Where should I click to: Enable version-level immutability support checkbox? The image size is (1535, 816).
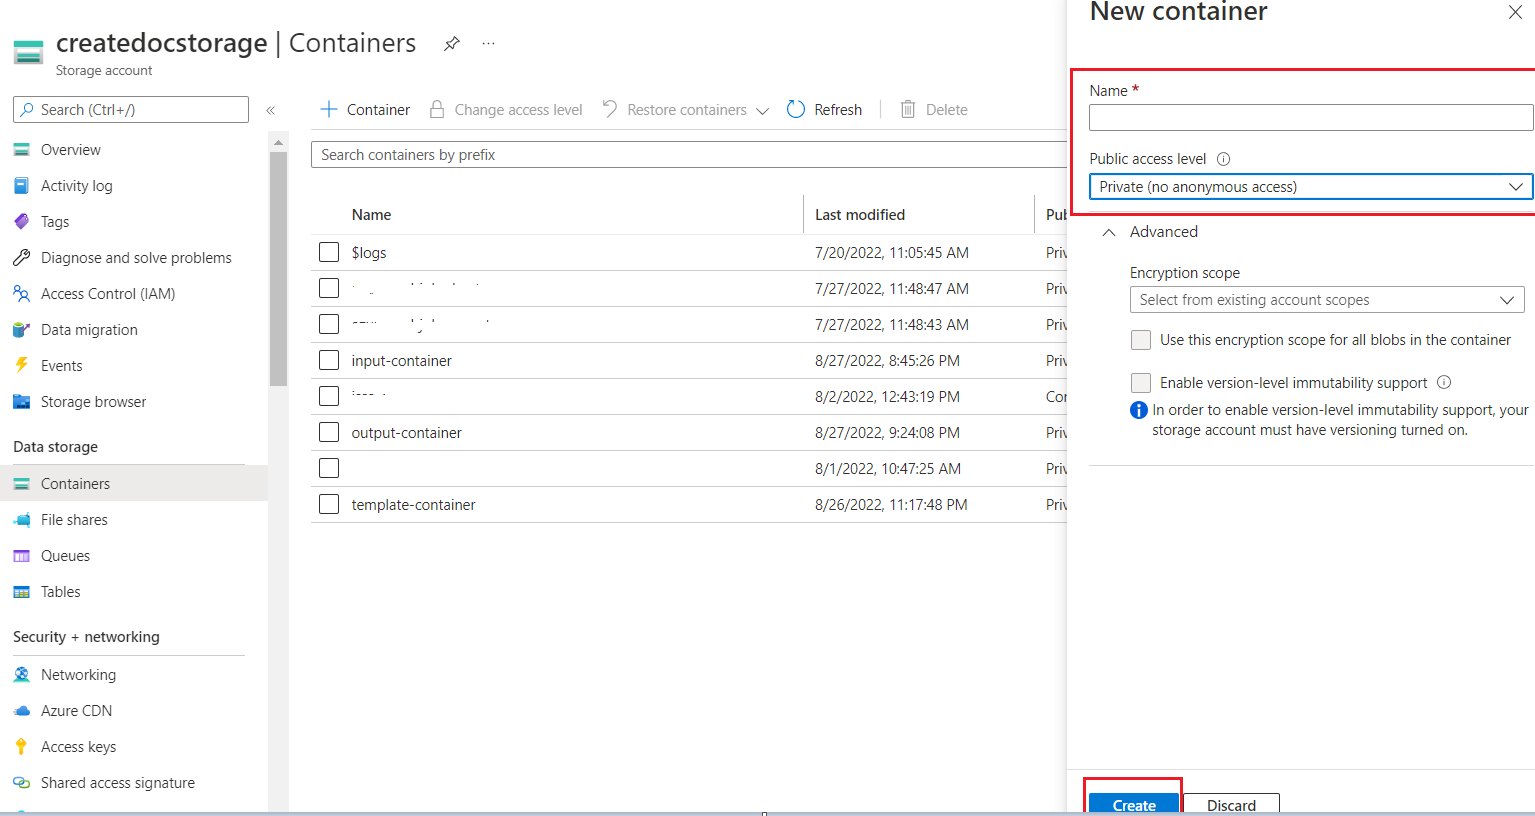(1141, 383)
